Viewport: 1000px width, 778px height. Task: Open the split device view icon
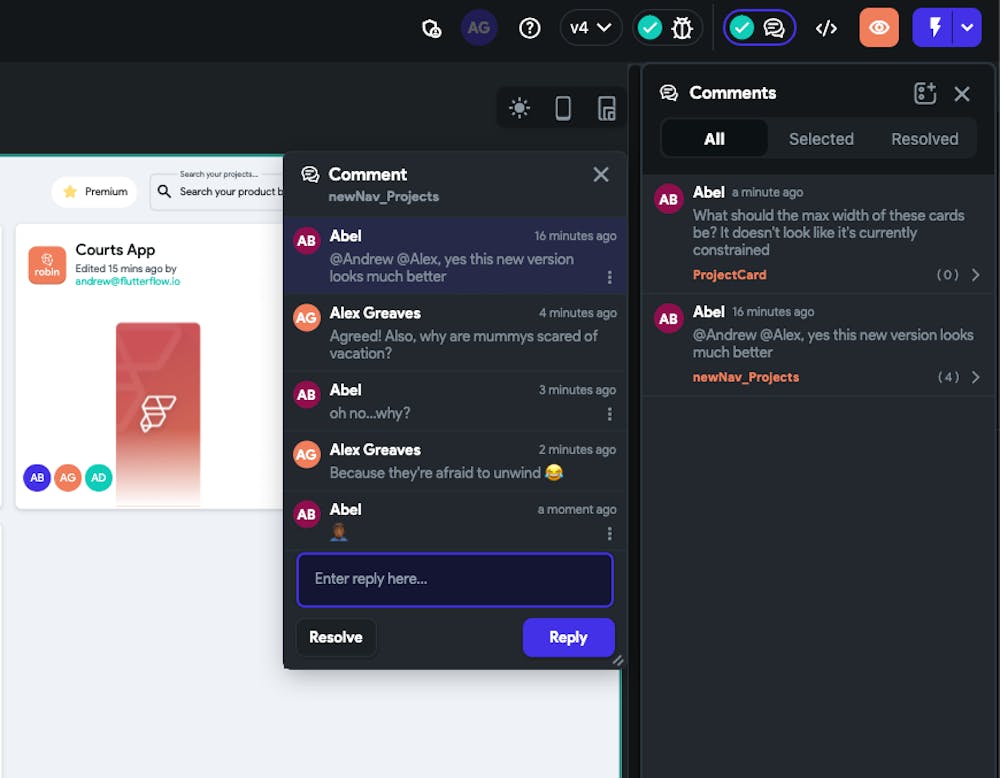tap(607, 107)
